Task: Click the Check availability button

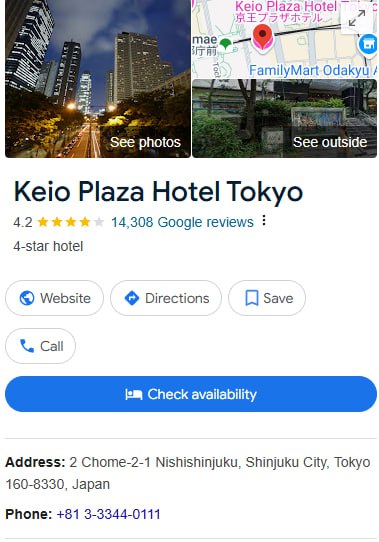Action: pos(191,394)
